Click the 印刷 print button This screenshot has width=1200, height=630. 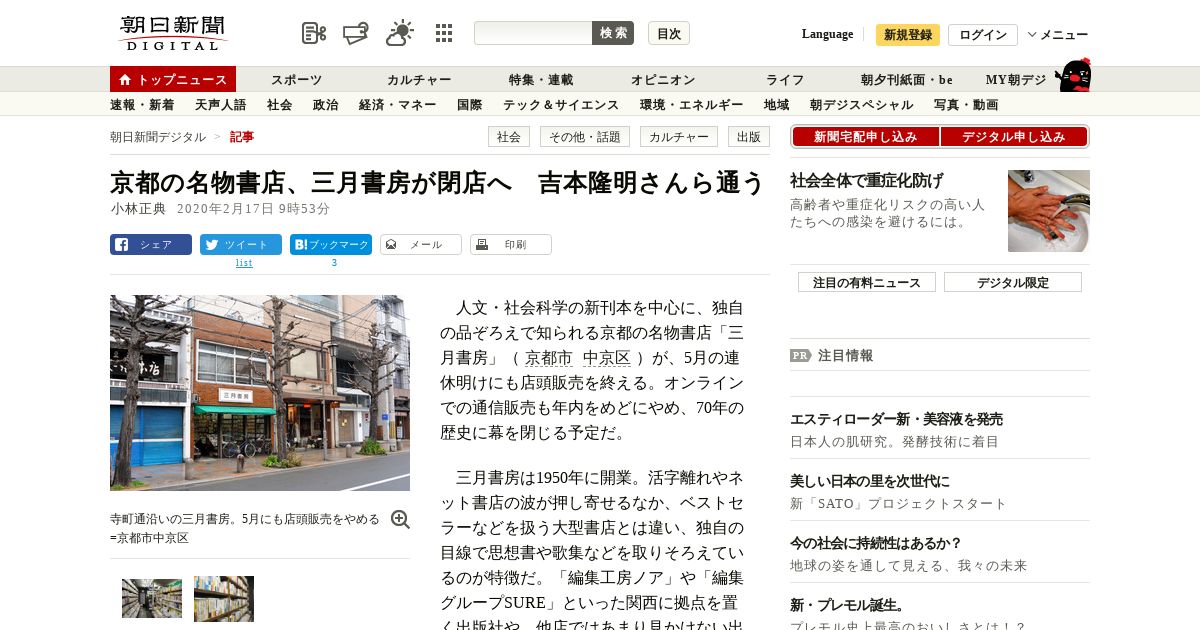pos(511,245)
